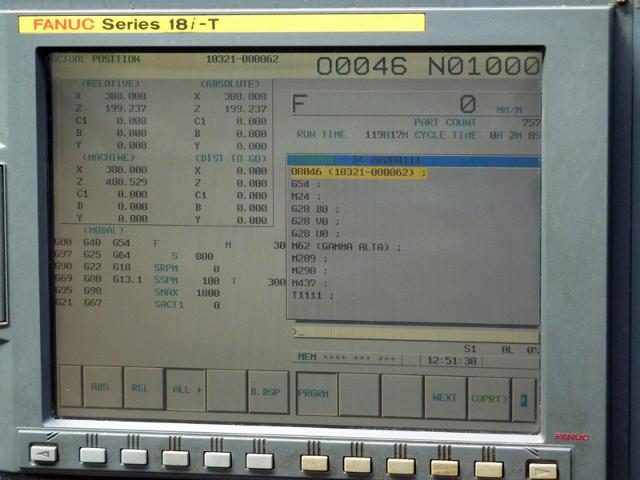Push the physical key below NEXT softkey
Viewport: 640px width, 480px height.
(x=445, y=467)
